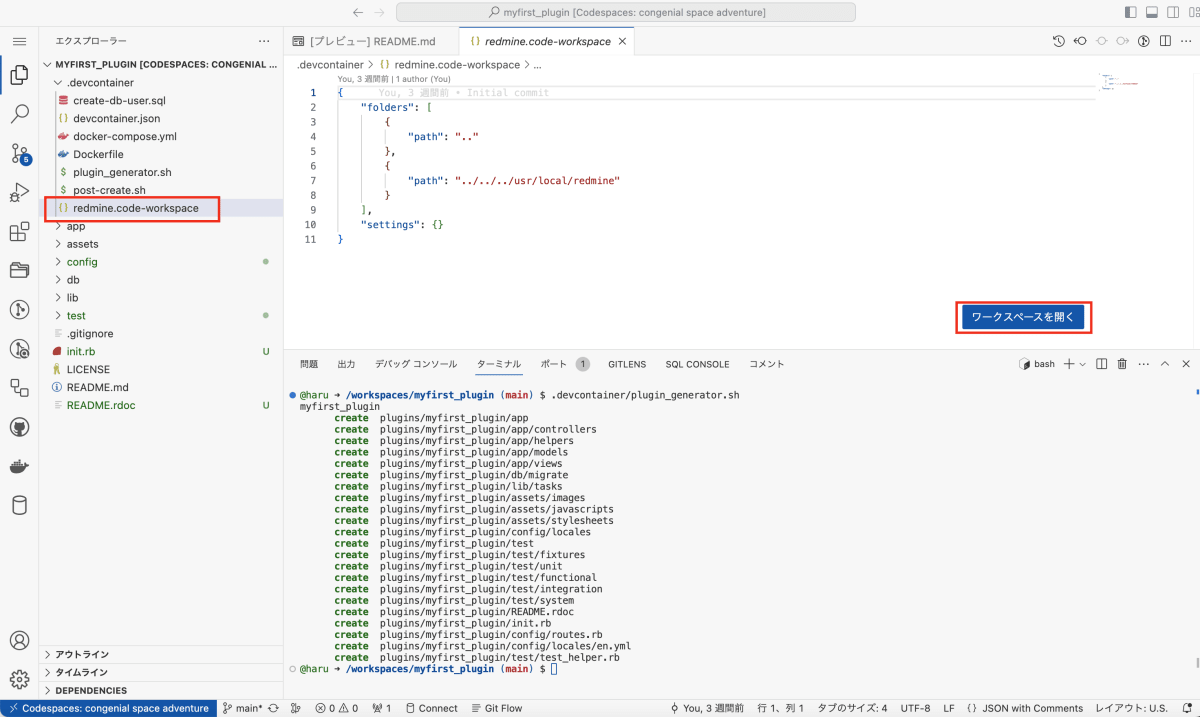
Task: Expand the assets folder
Action: point(162,244)
